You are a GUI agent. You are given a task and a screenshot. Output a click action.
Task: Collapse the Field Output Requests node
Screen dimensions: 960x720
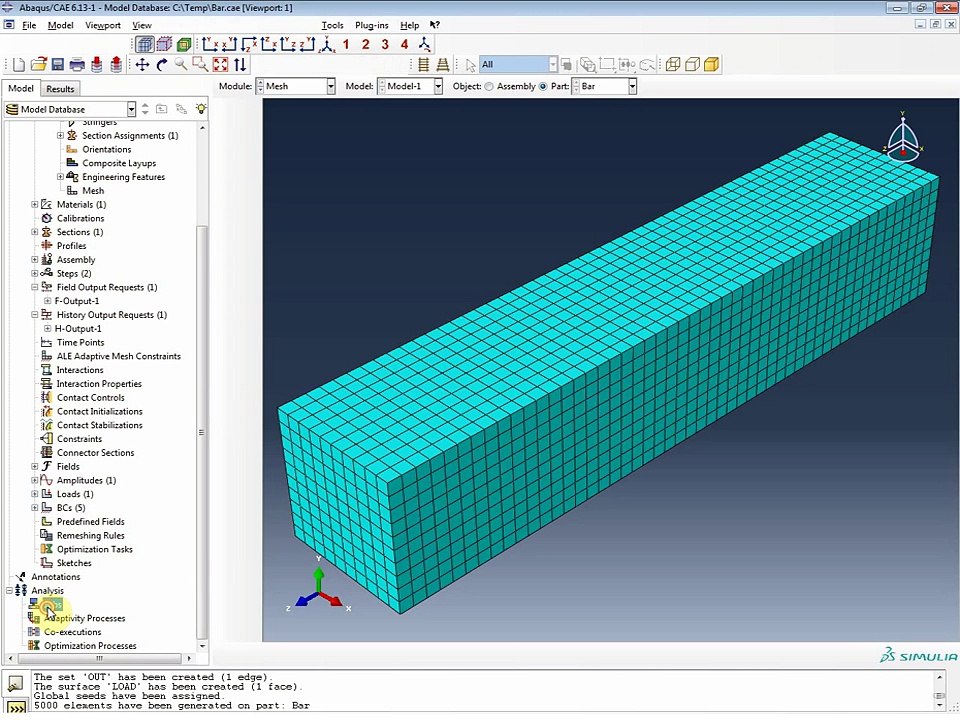[35, 287]
